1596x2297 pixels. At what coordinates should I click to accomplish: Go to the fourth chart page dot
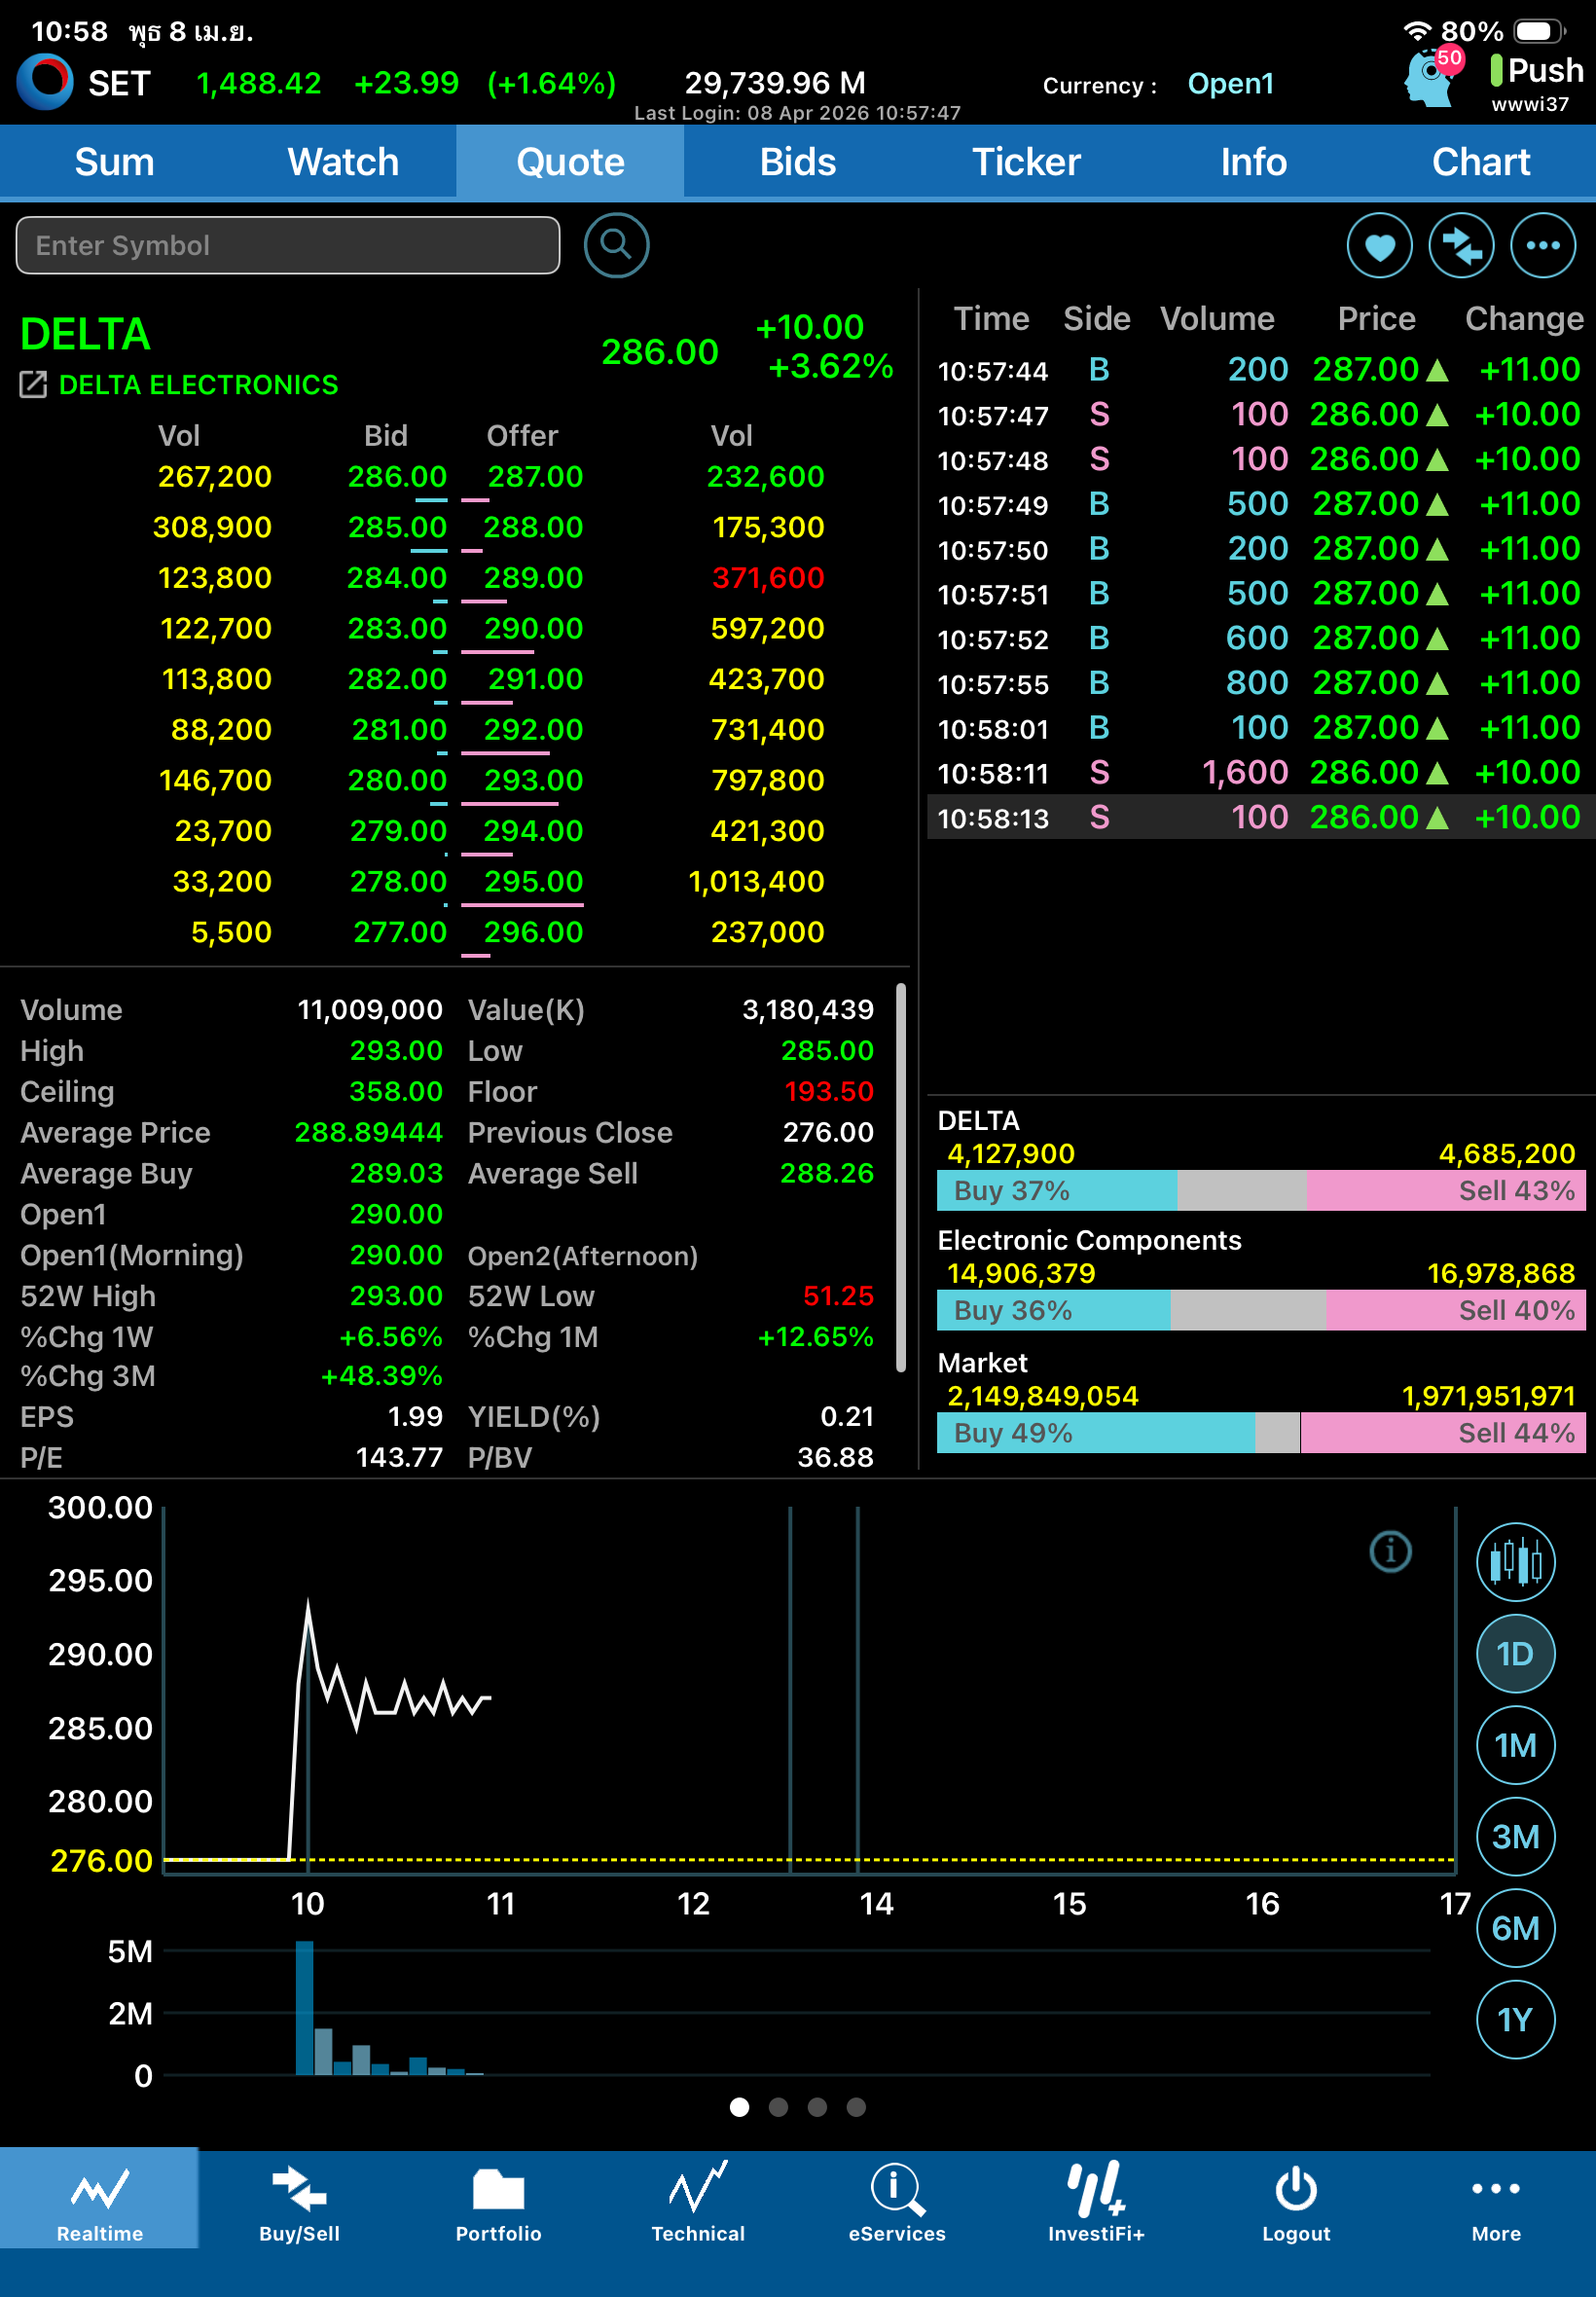point(856,2107)
